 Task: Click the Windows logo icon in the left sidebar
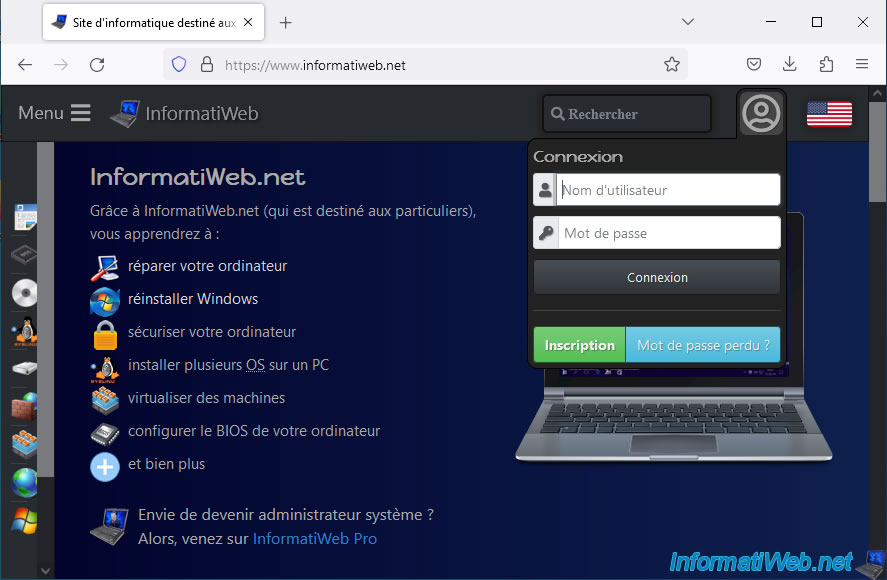pyautogui.click(x=24, y=521)
